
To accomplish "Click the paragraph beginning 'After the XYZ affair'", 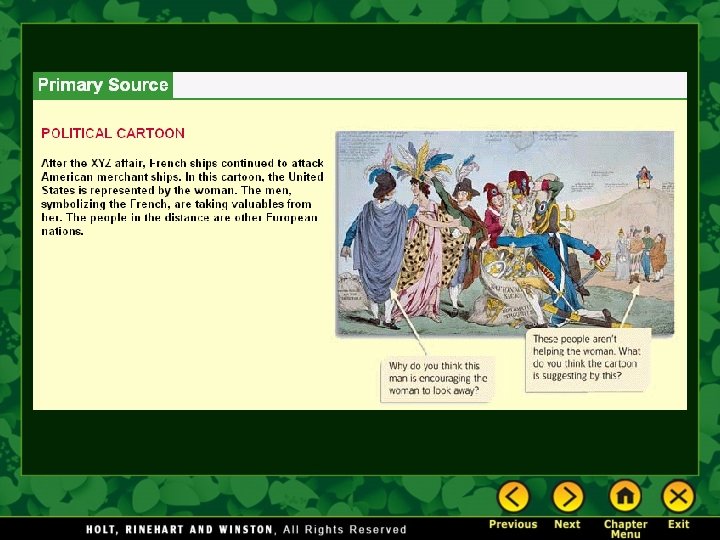I will 182,197.
